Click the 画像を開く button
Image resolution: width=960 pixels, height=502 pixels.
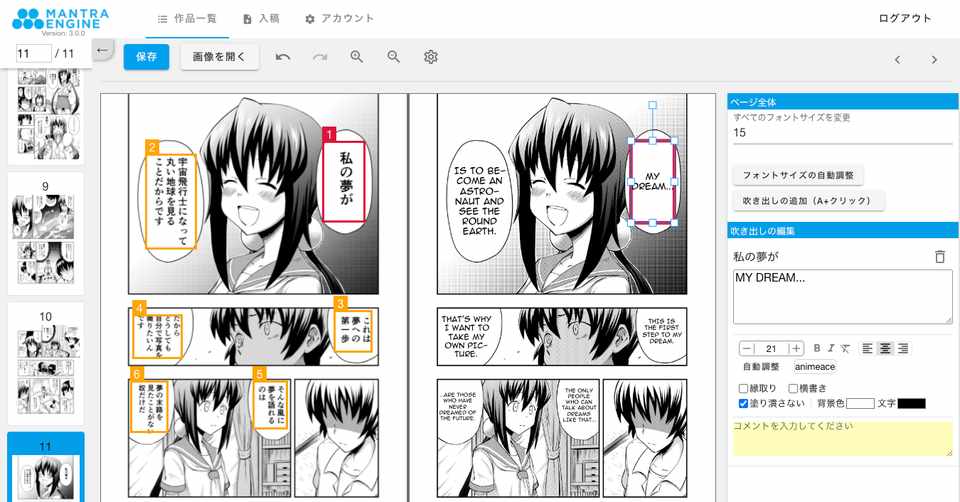[x=219, y=57]
